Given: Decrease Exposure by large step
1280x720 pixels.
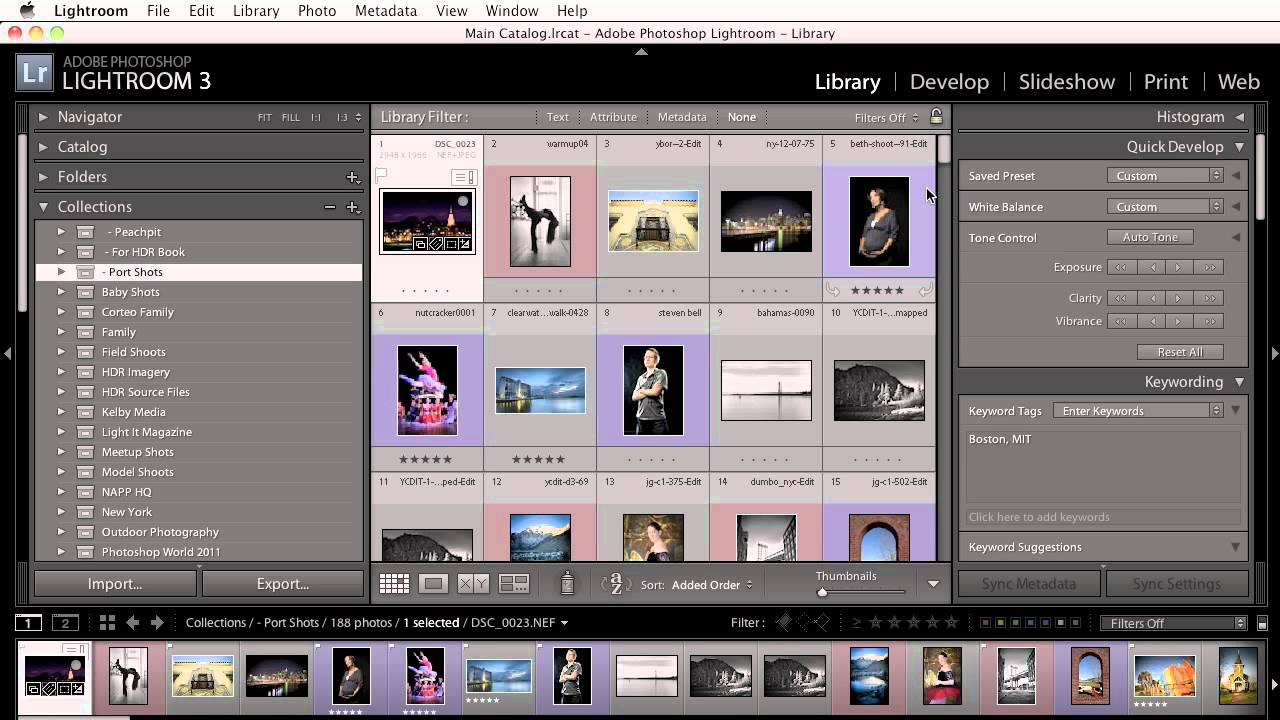Looking at the screenshot, I should [1121, 267].
